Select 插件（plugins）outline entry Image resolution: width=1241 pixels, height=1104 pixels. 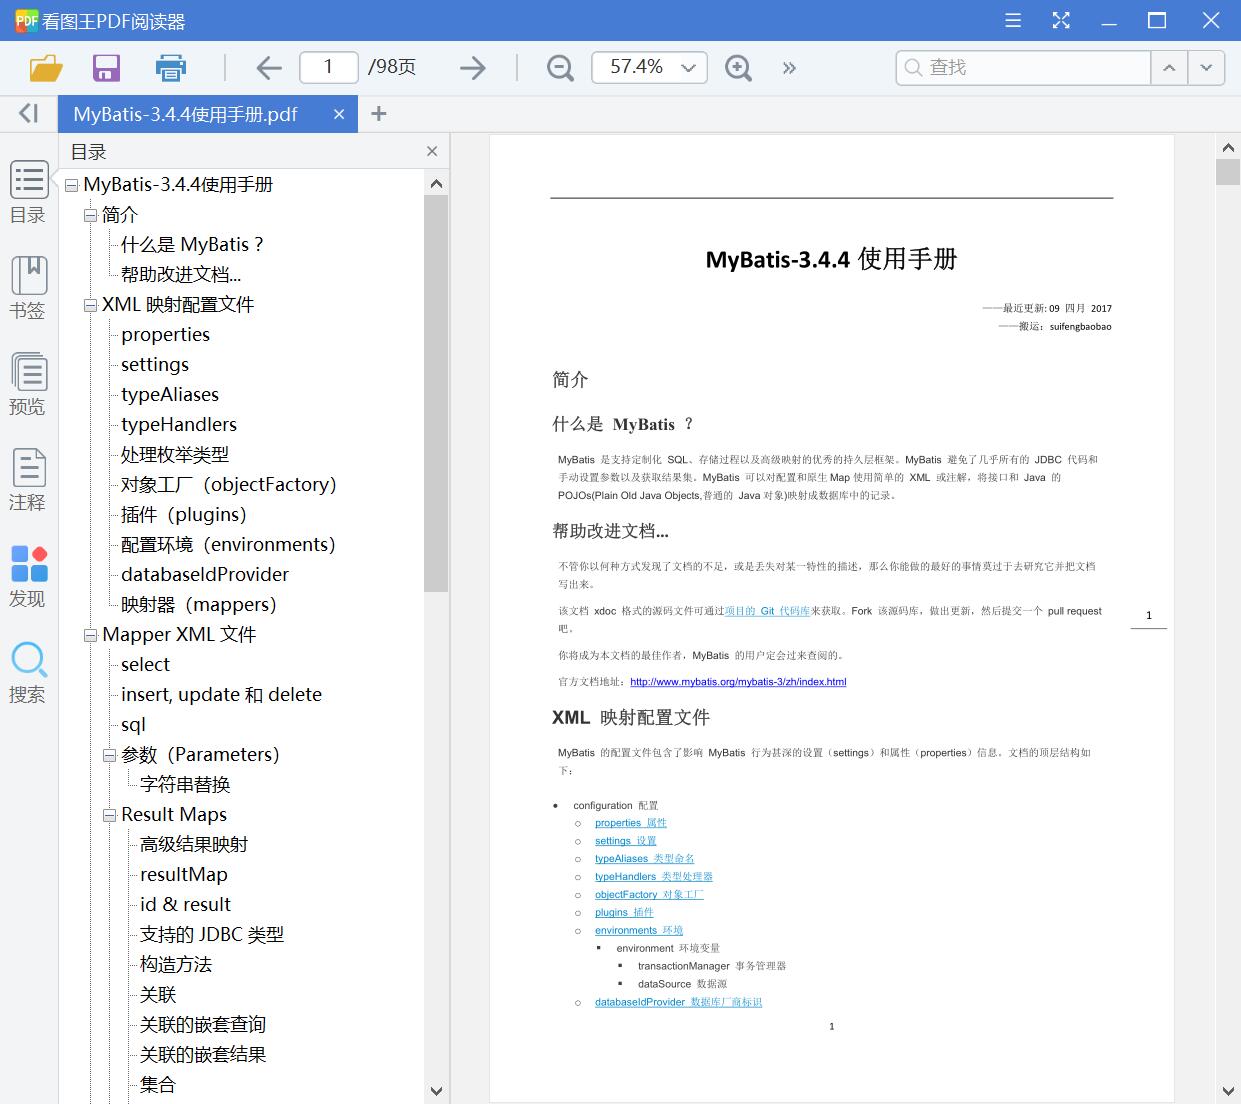click(x=184, y=515)
